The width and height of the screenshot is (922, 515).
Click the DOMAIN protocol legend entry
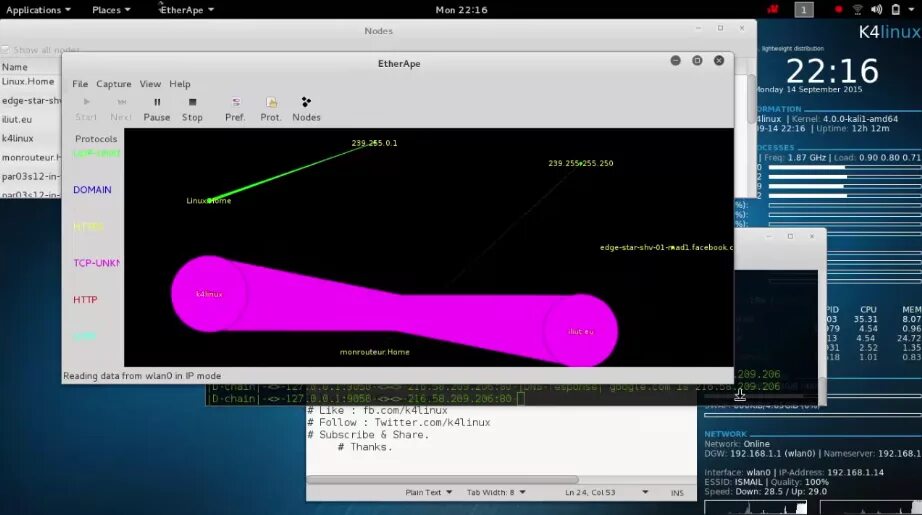tap(92, 190)
